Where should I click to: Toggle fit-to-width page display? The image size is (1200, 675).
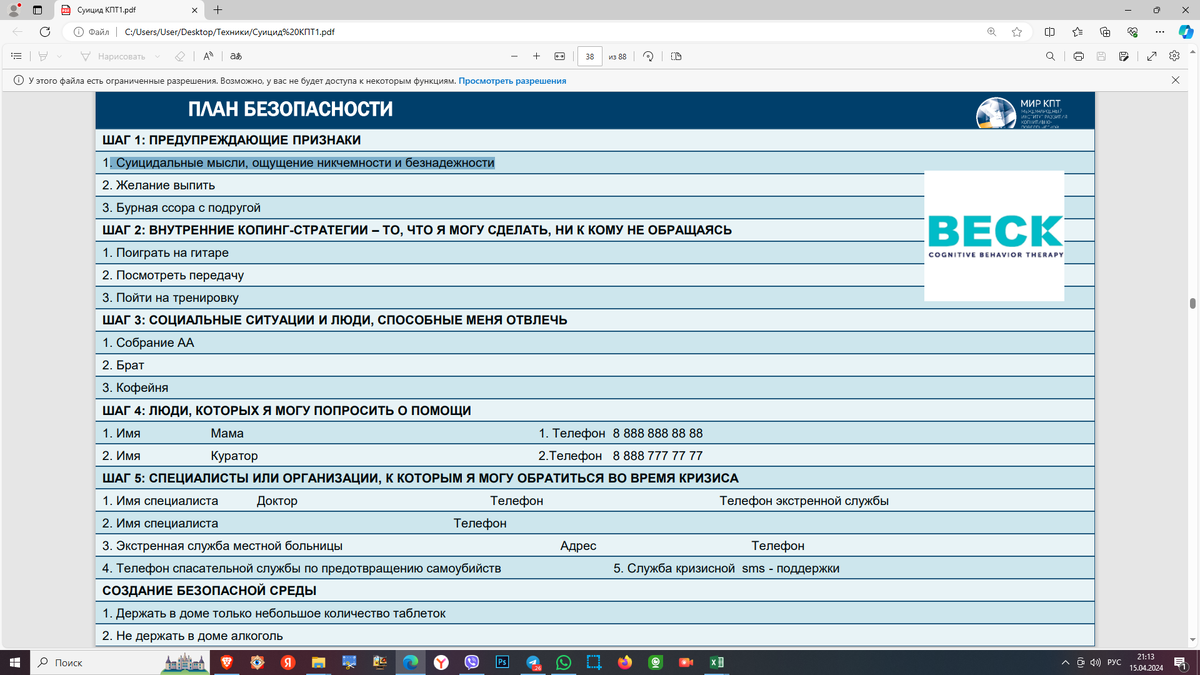[x=559, y=56]
